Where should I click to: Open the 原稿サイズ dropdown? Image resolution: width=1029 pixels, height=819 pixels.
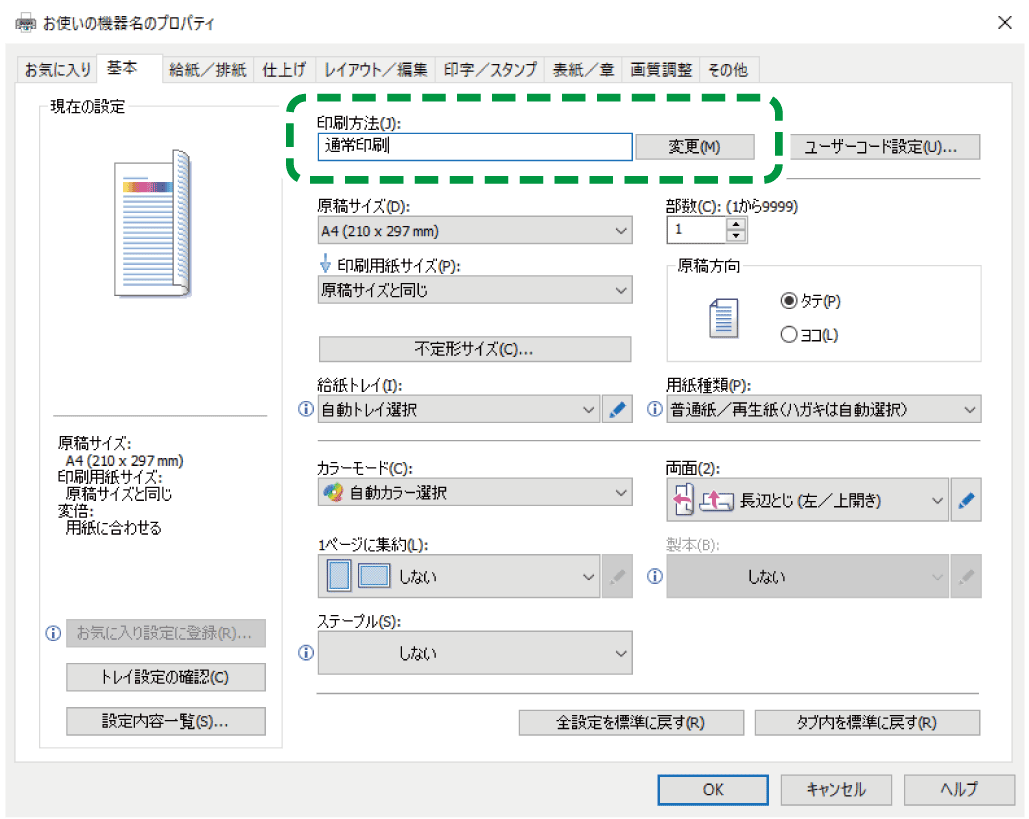point(474,231)
